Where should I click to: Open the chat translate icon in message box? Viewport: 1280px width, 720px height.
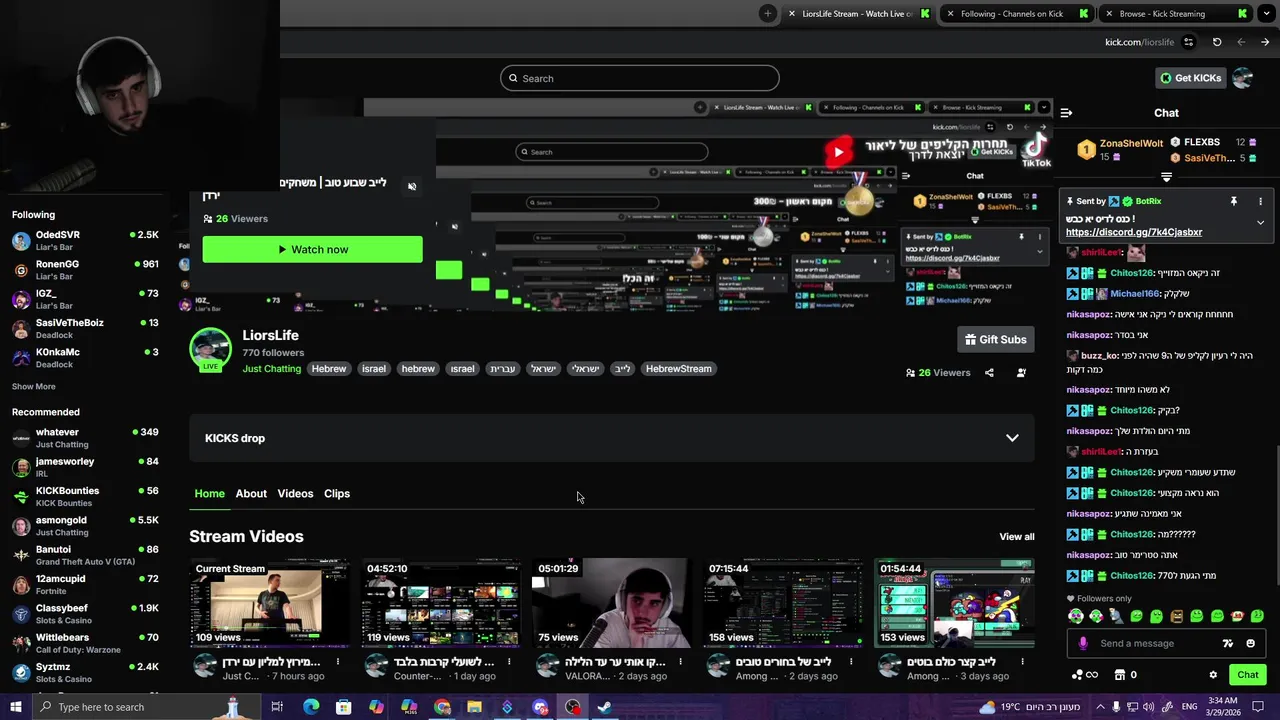tap(1228, 643)
